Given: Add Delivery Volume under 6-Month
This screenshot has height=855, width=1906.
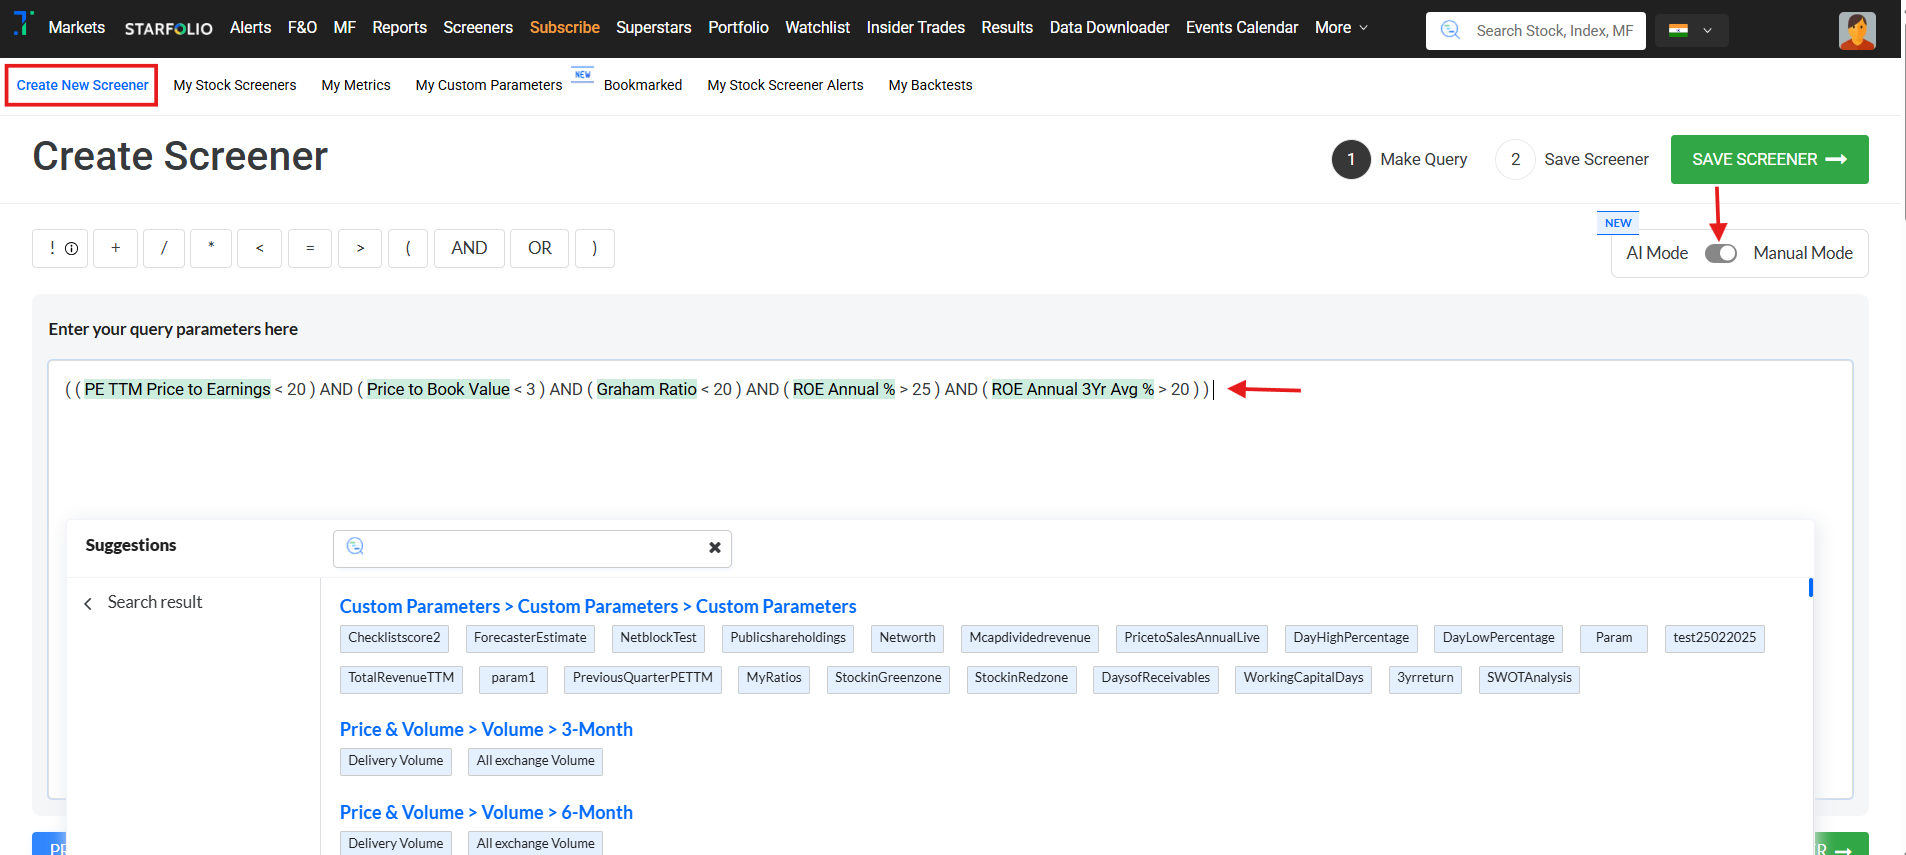Looking at the screenshot, I should click(x=396, y=843).
